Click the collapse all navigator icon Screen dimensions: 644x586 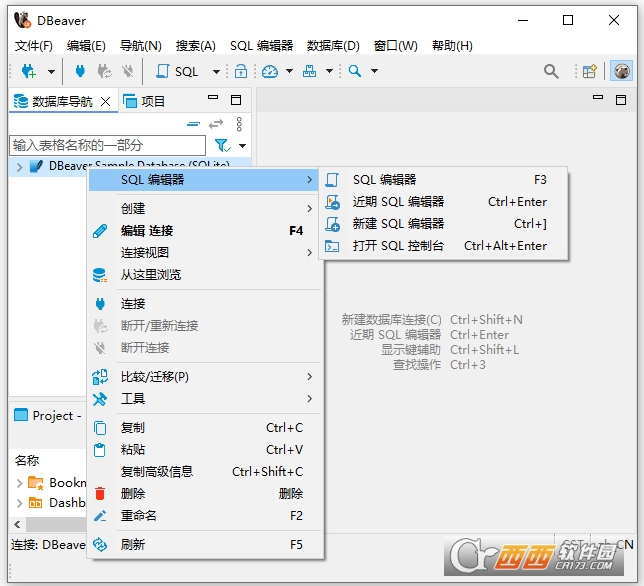click(x=193, y=124)
